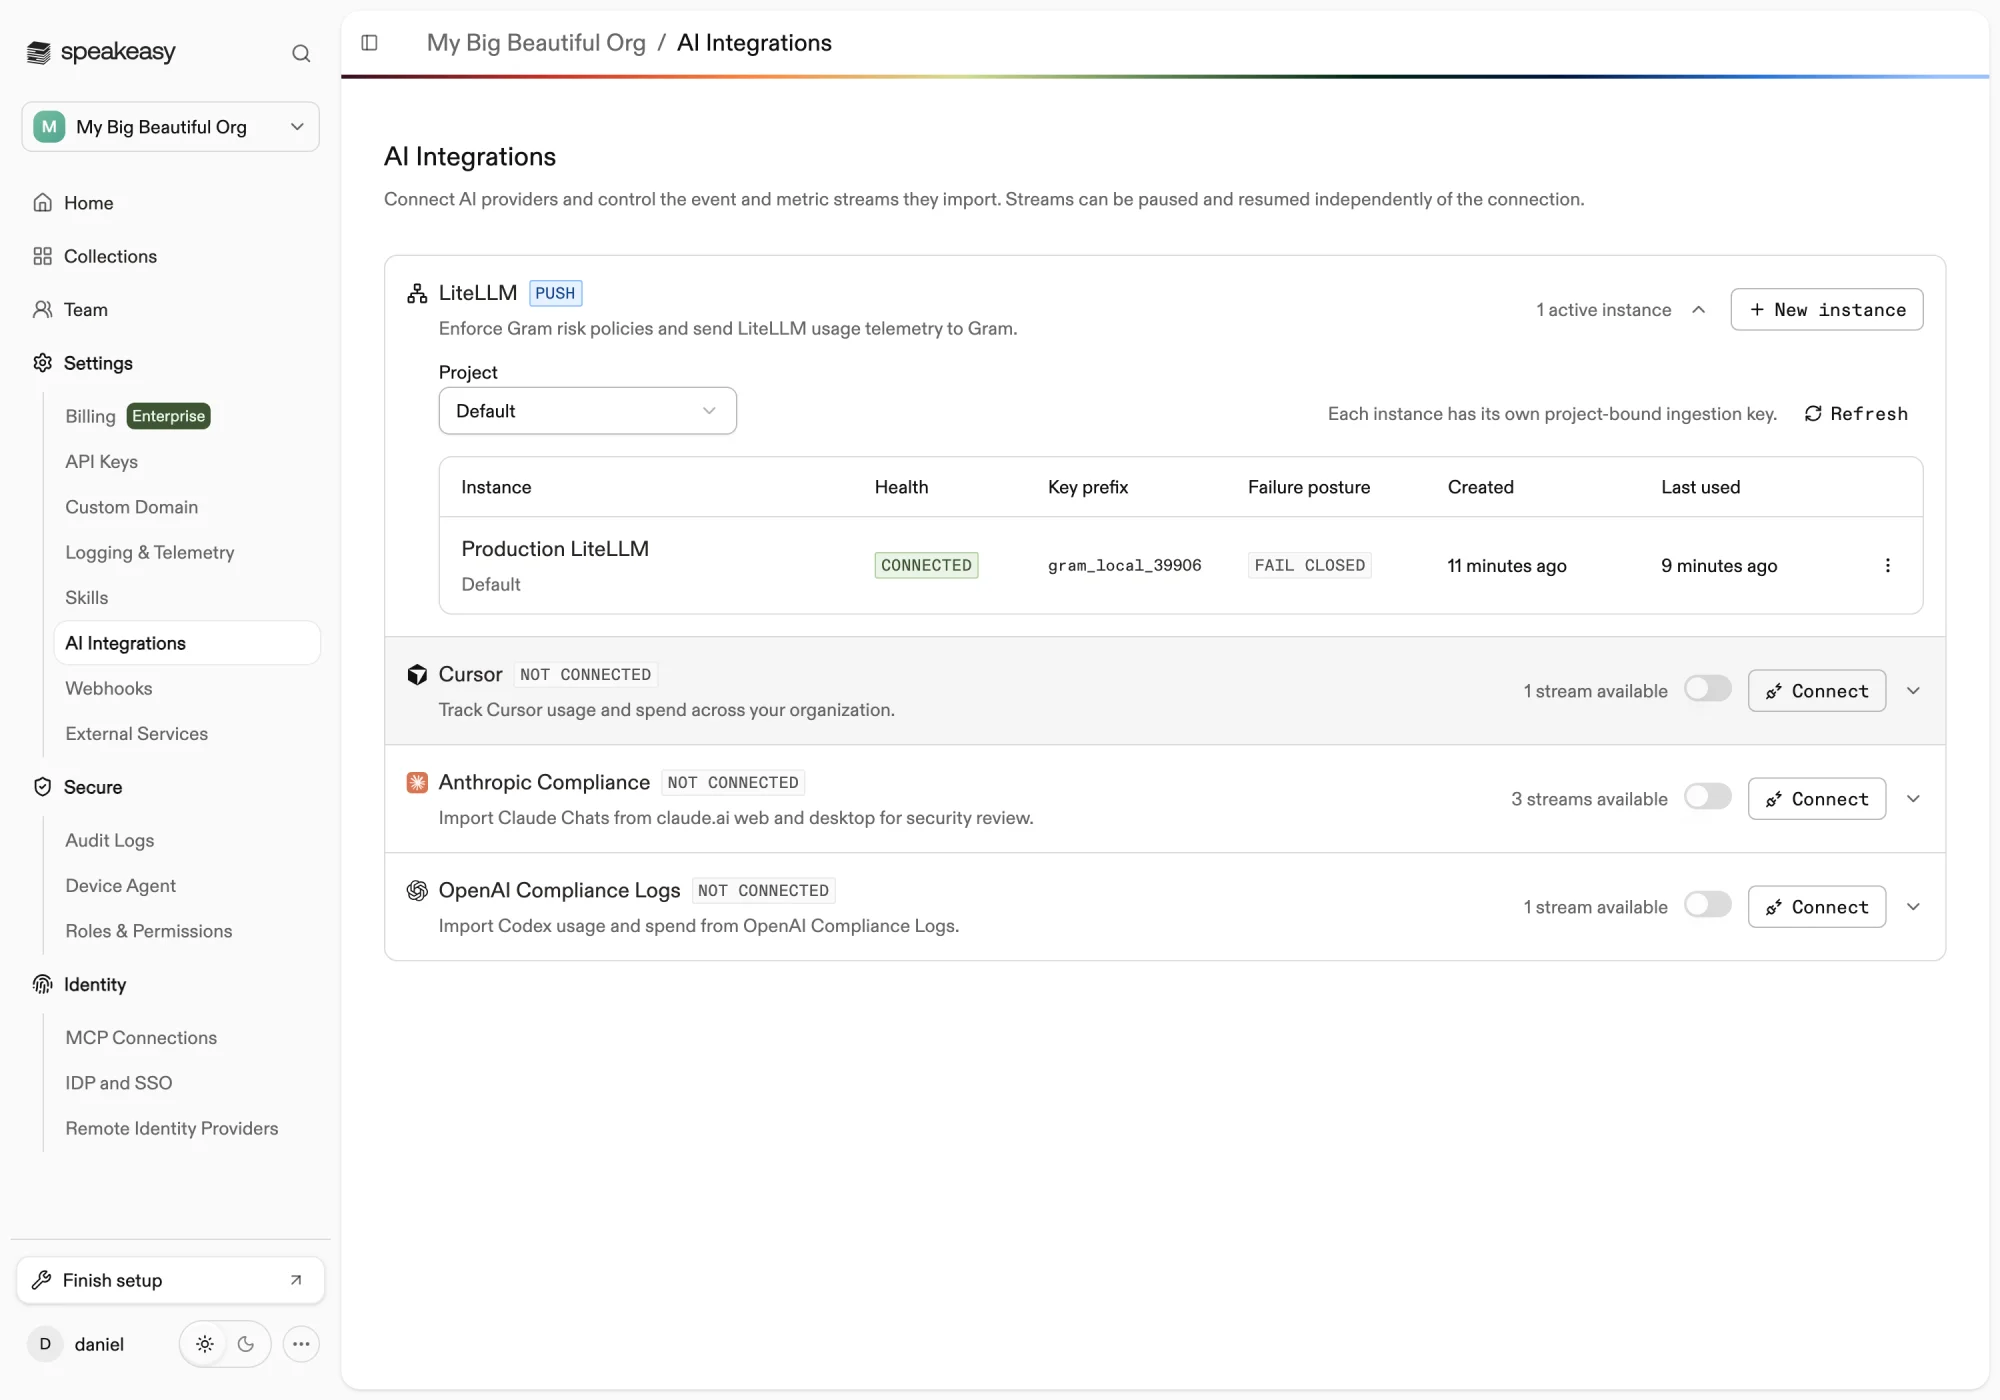Screen dimensions: 2000x1400
Task: Click the Anthropic Compliance logo
Action: [x=417, y=782]
